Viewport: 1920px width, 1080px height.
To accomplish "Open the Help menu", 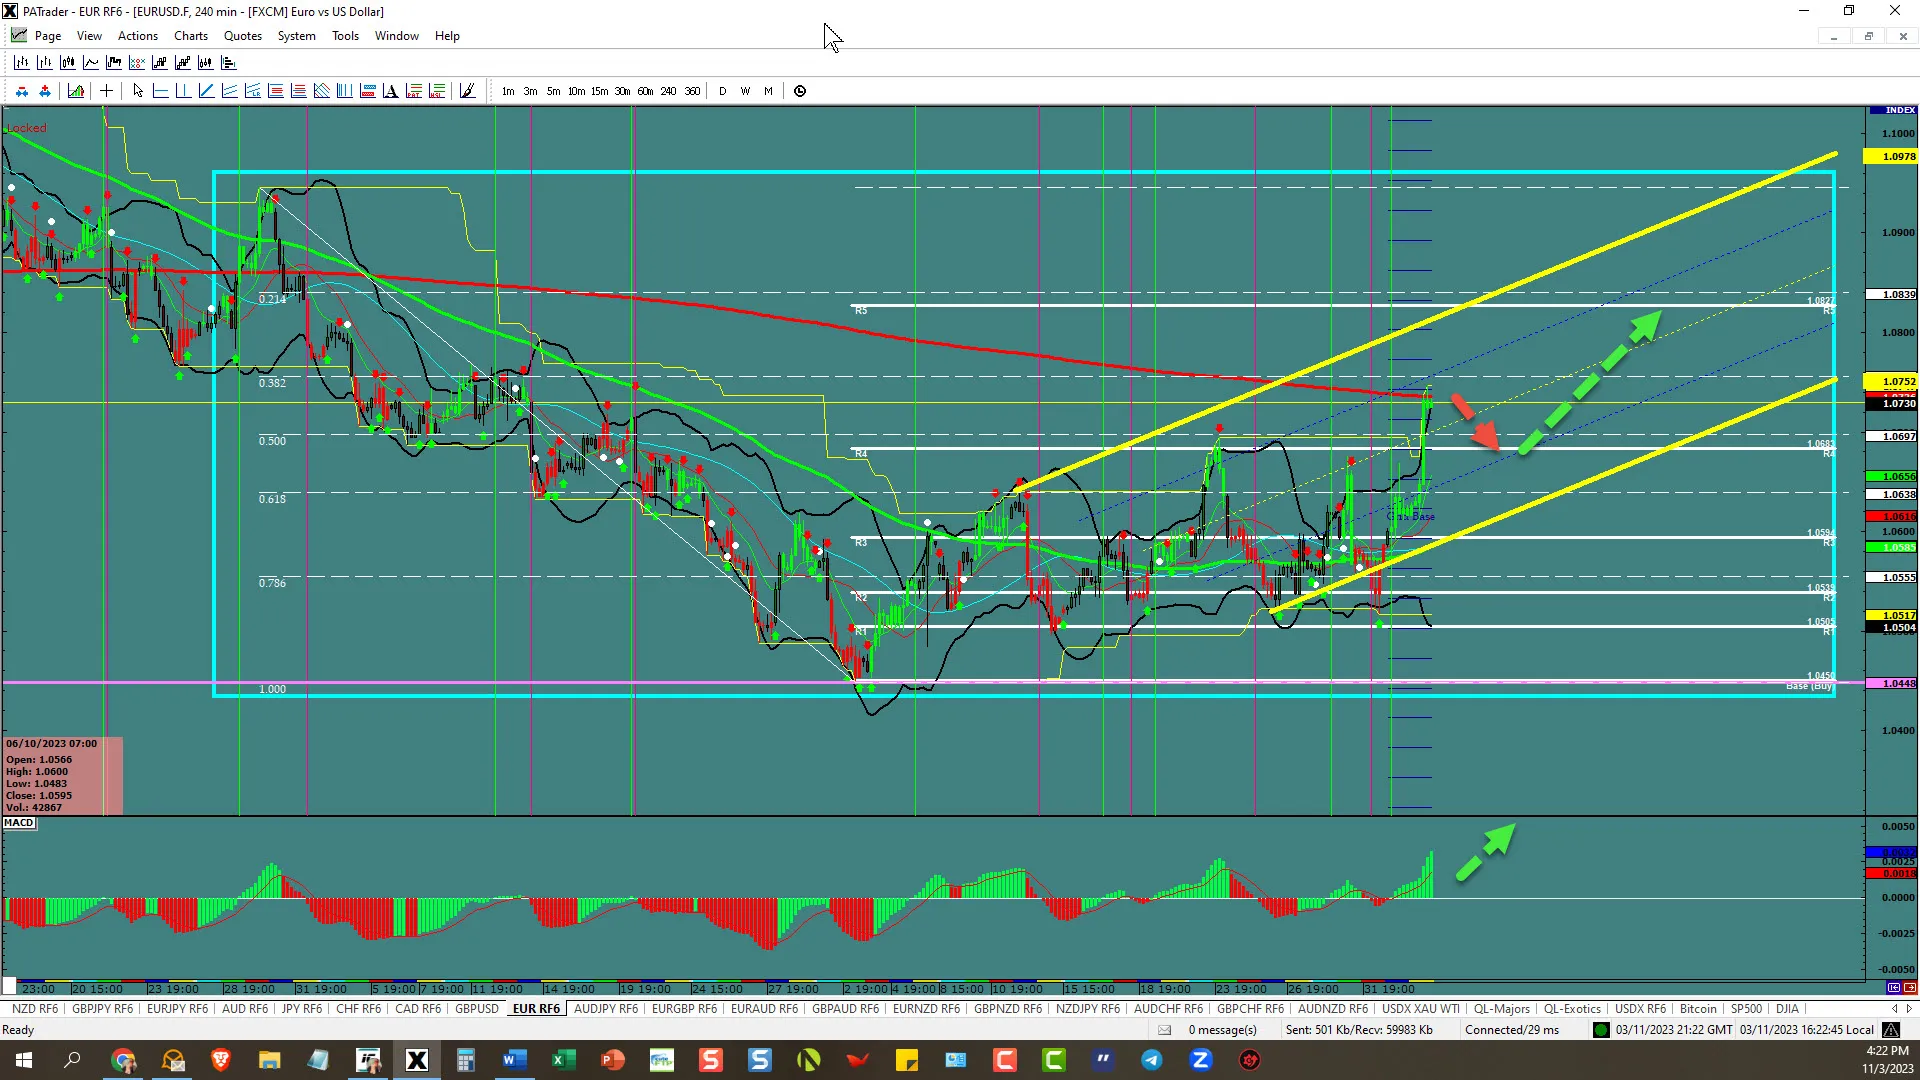I will coord(447,36).
